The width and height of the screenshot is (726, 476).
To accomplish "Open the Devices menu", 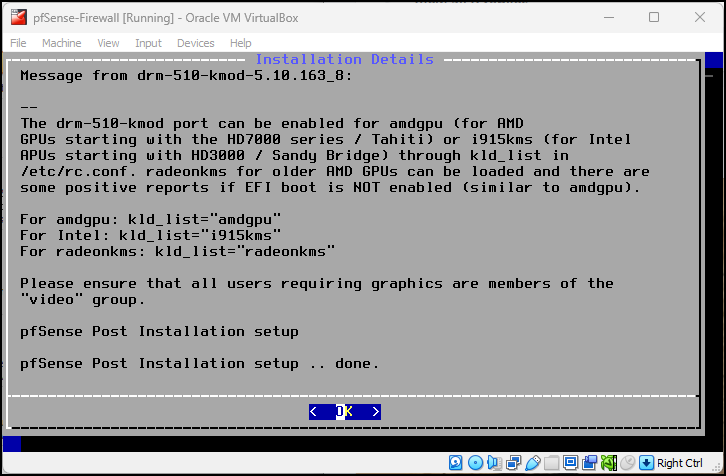I will click(195, 43).
